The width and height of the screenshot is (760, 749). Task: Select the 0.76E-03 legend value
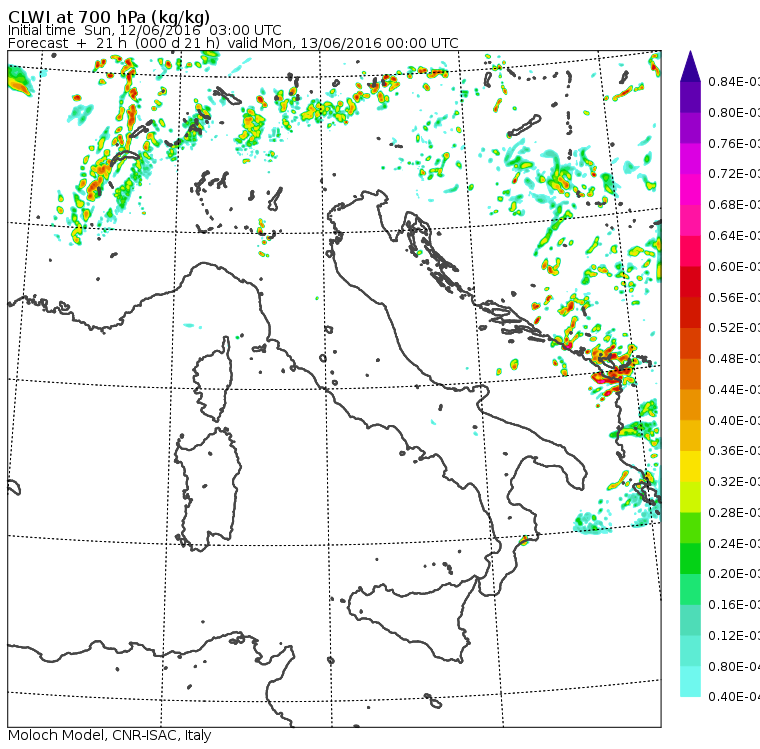tap(734, 143)
